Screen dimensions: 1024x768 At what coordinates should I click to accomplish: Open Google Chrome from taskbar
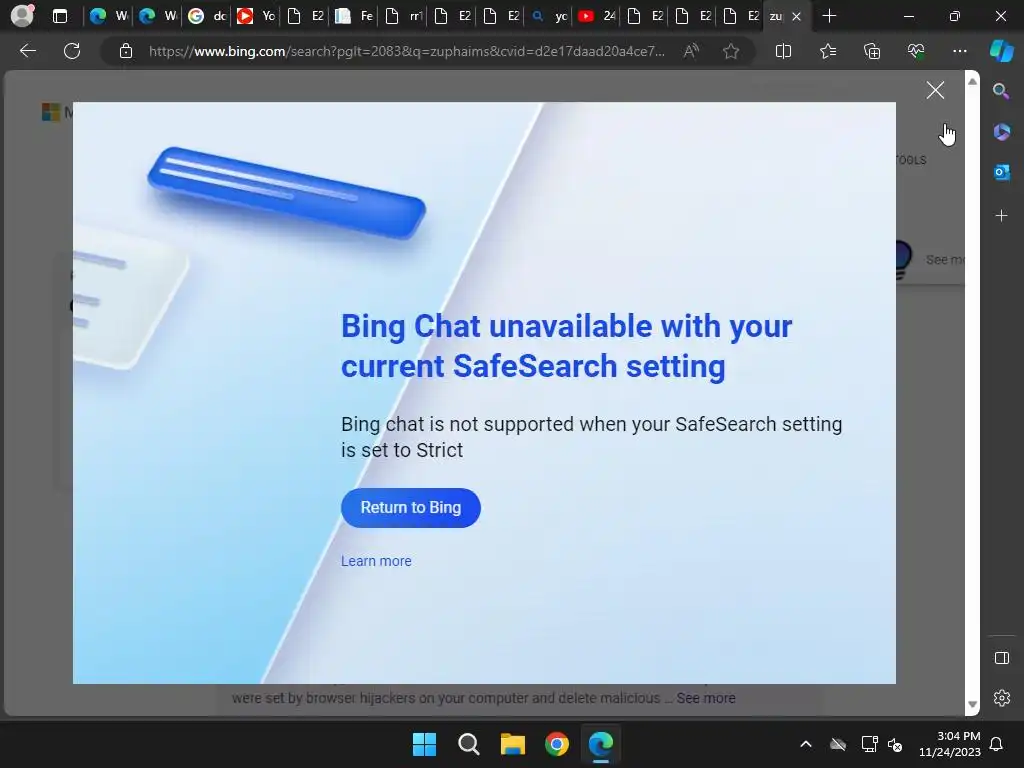click(x=556, y=744)
